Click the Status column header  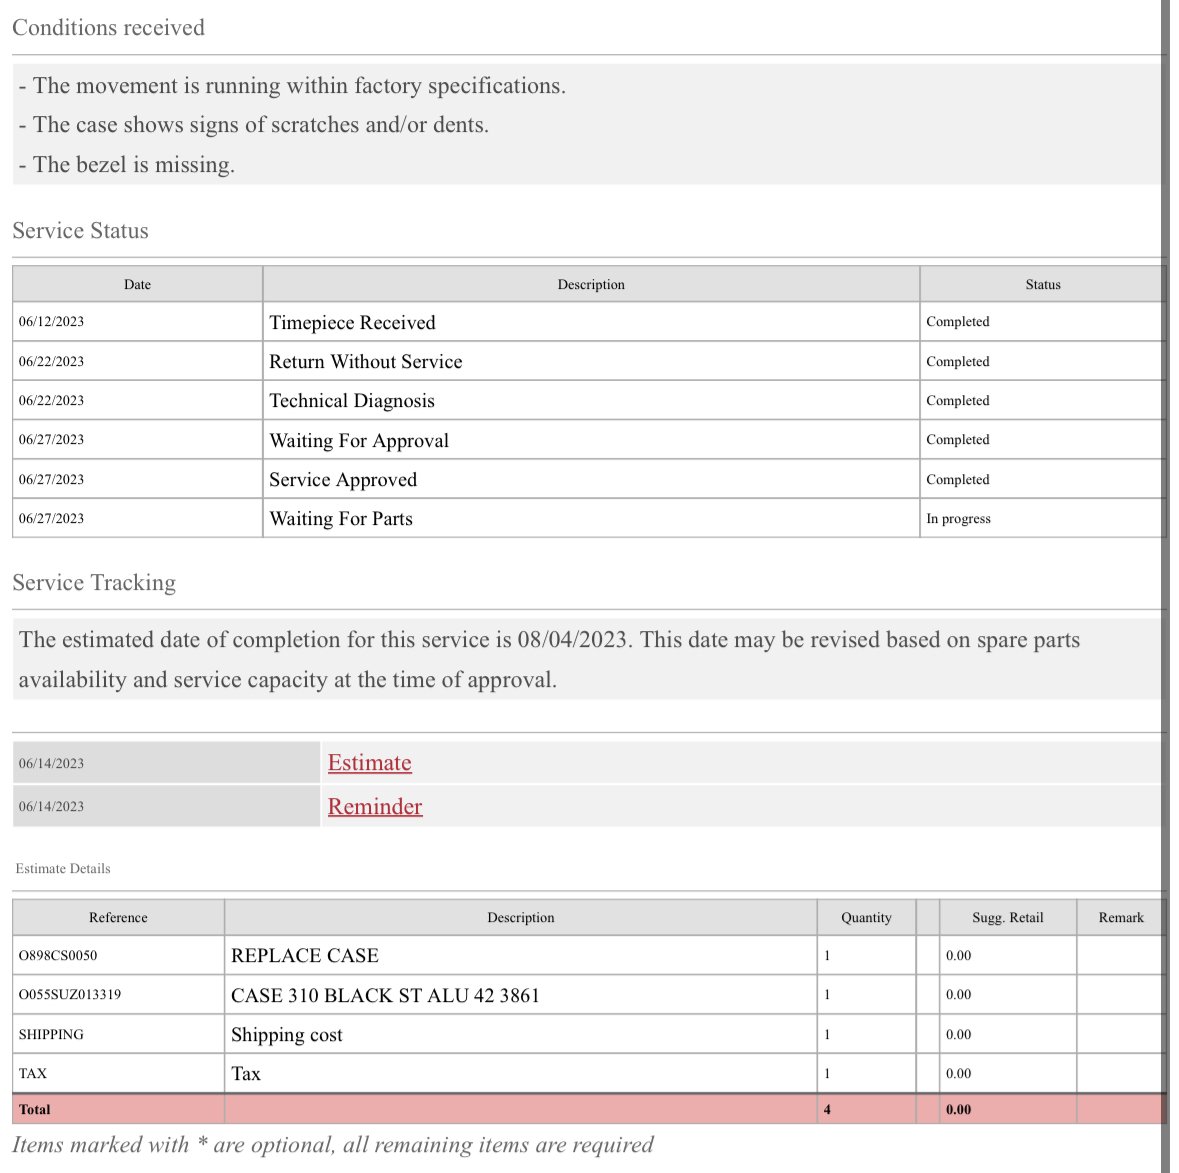click(x=1042, y=285)
